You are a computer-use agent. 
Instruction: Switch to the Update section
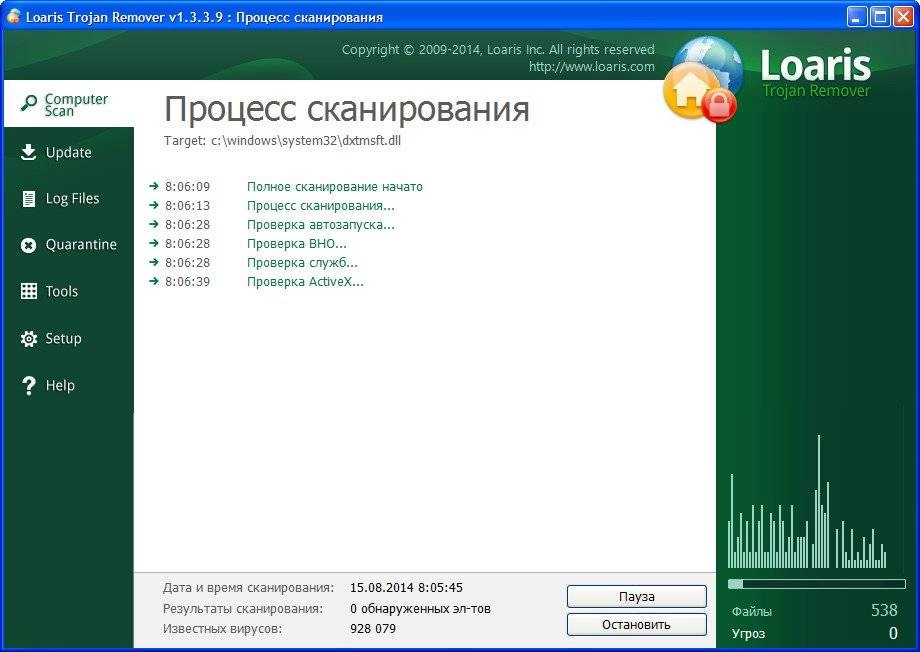(x=69, y=152)
